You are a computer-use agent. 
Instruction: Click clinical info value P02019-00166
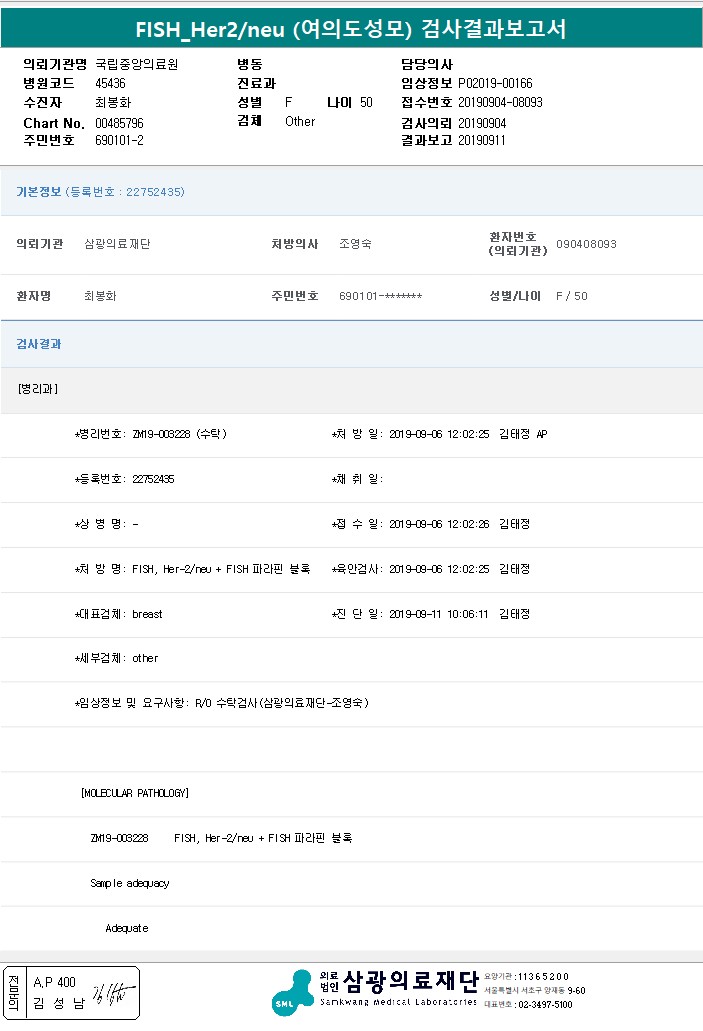(495, 84)
